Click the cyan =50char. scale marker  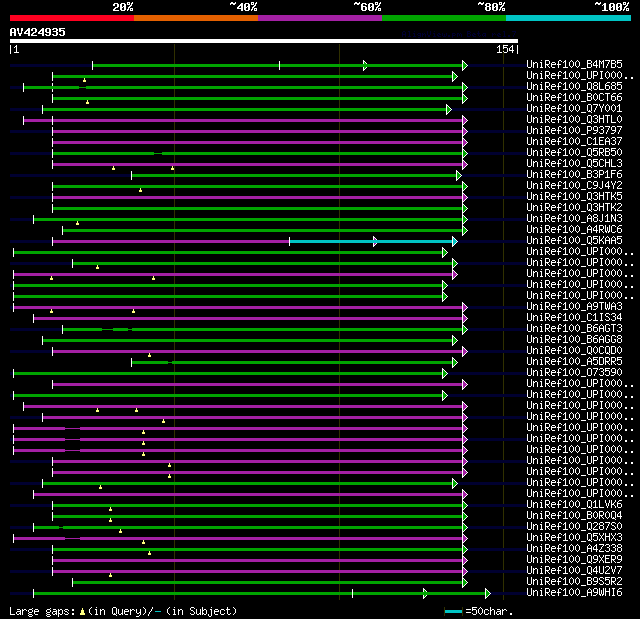point(453,611)
